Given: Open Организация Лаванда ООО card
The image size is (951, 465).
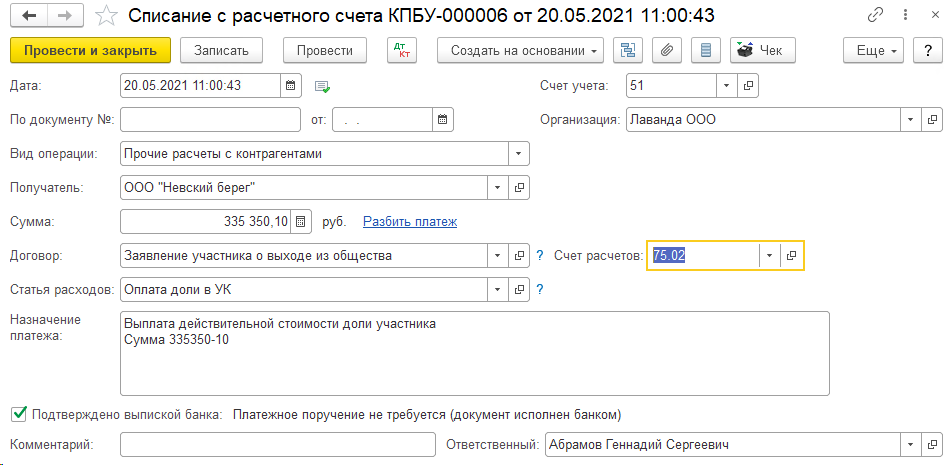Looking at the screenshot, I should (932, 119).
